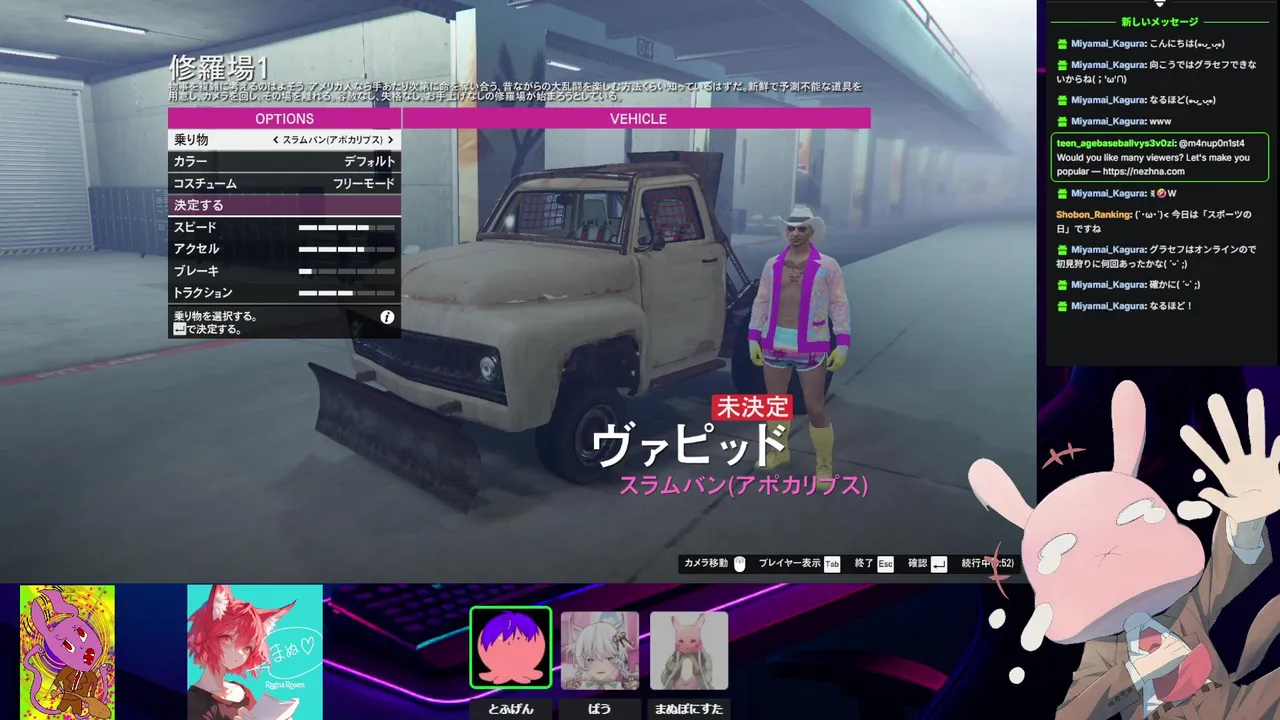
Task: Choose the 決定する confirm option
Action: [x=284, y=205]
